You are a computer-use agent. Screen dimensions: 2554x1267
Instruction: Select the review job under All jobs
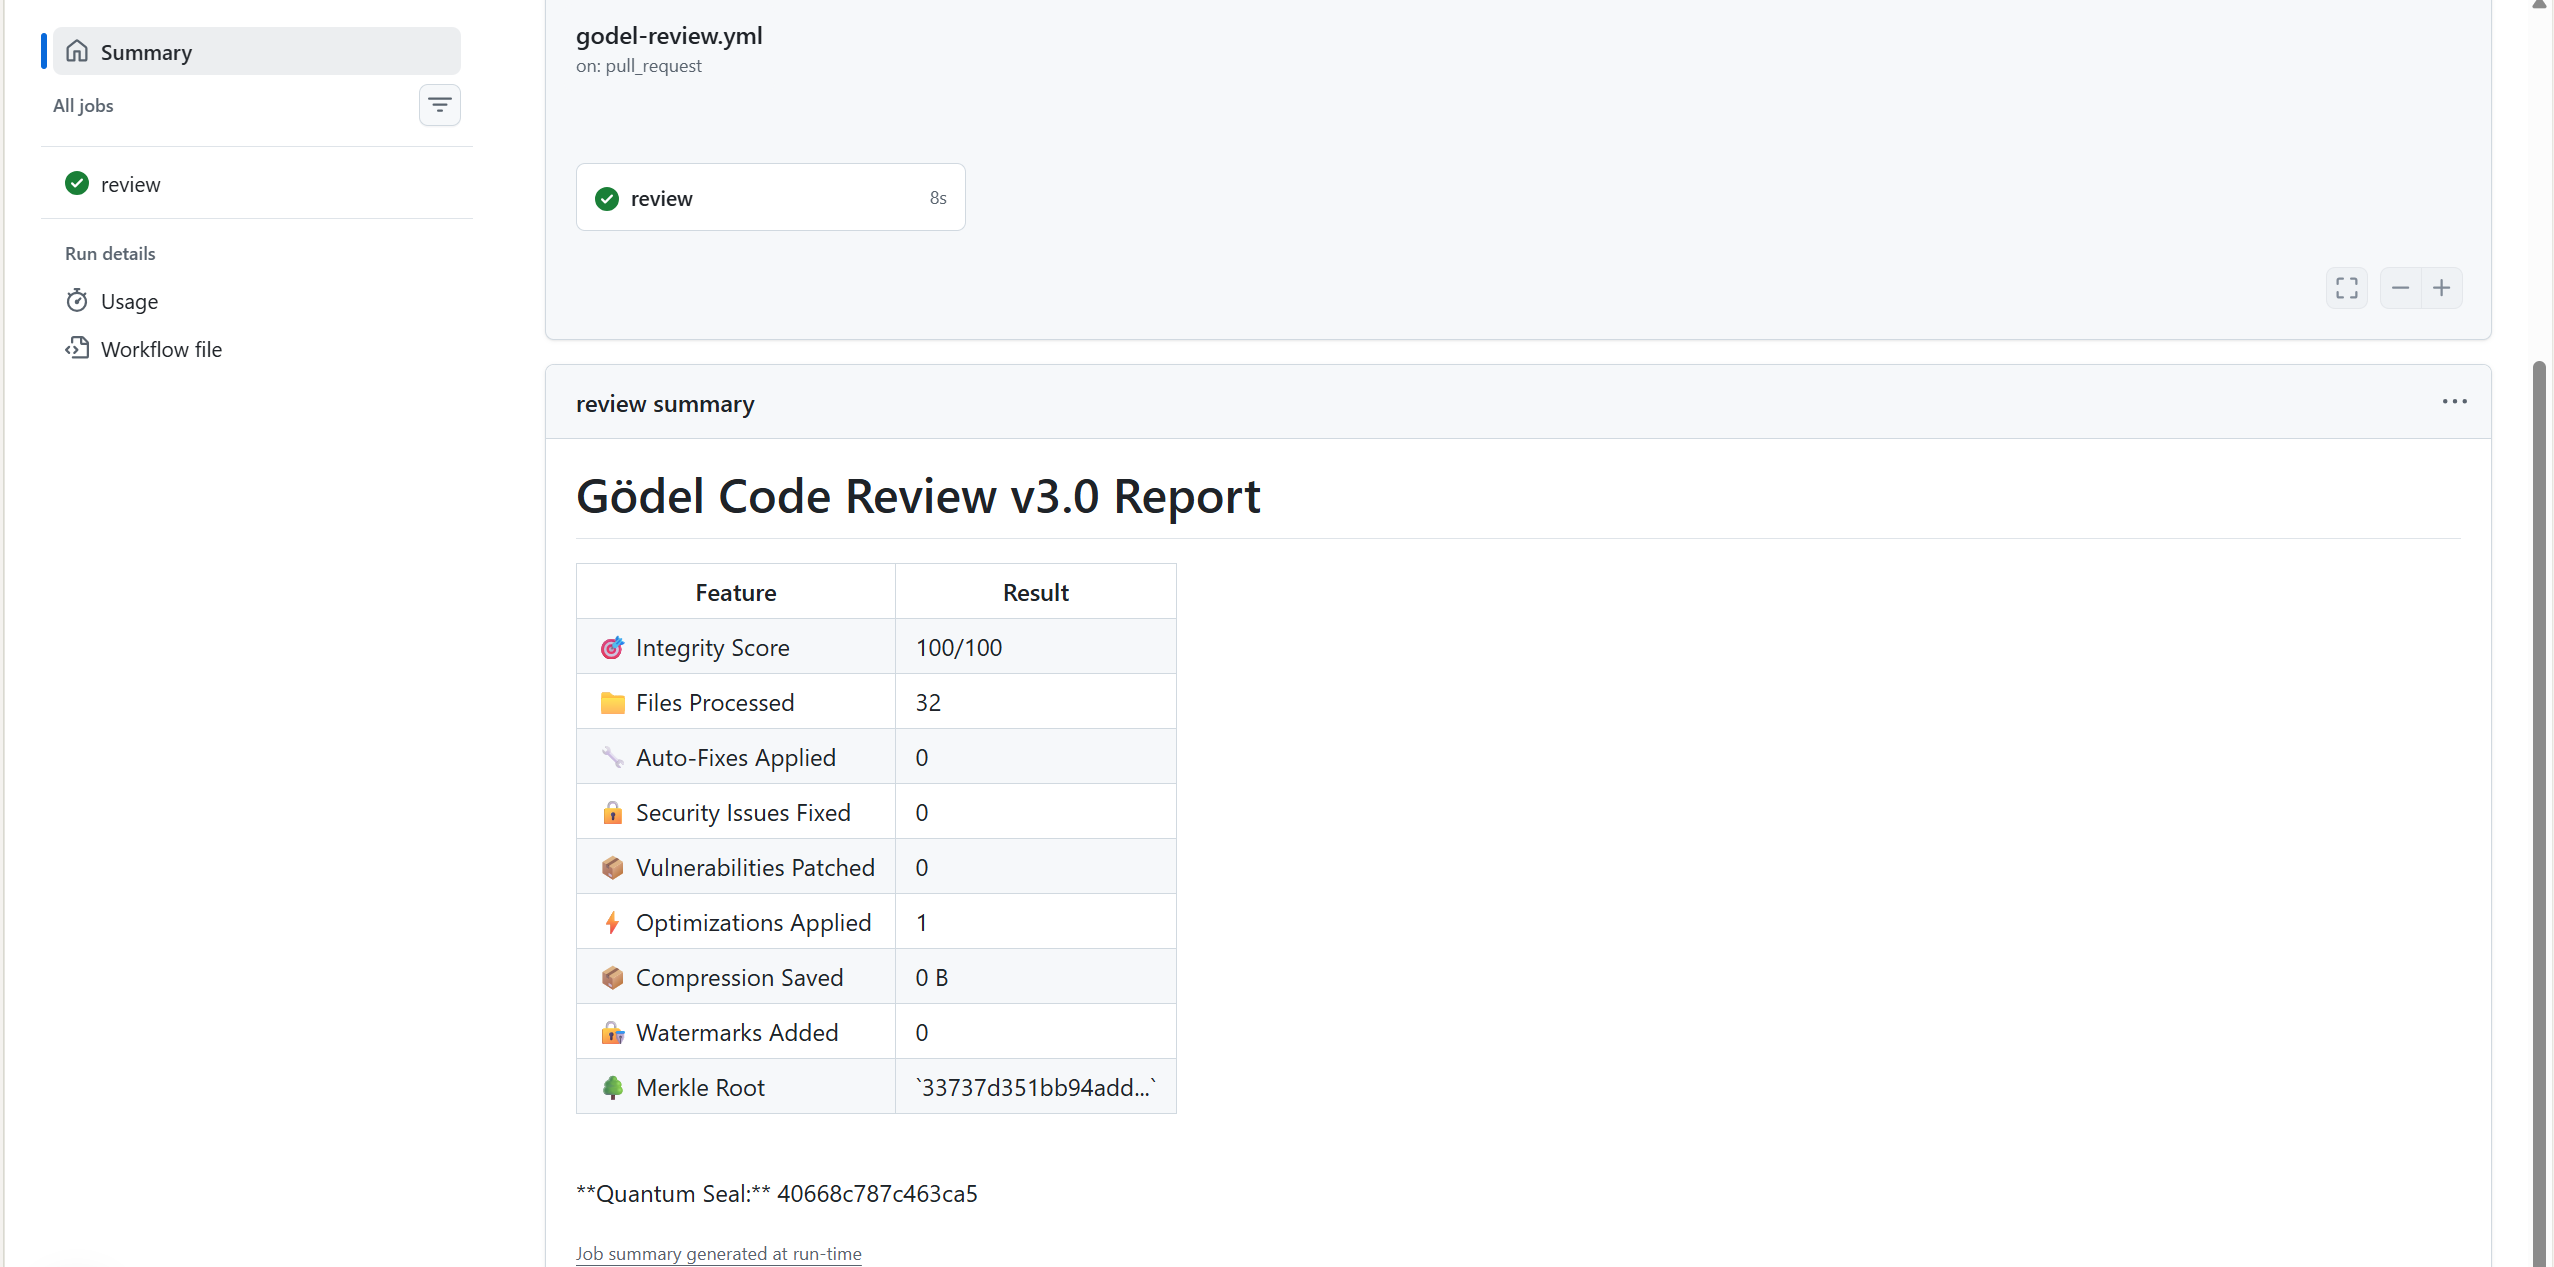coord(131,183)
